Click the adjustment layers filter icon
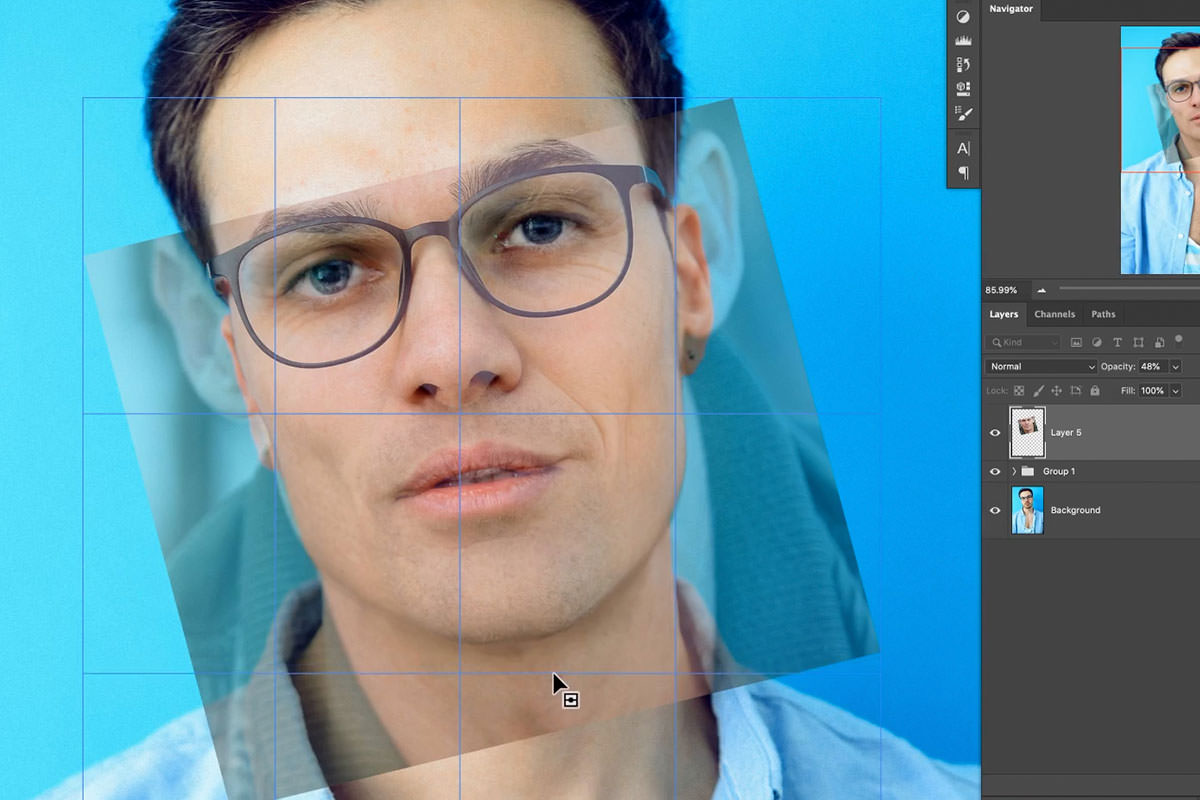This screenshot has height=800, width=1200. click(x=1097, y=342)
